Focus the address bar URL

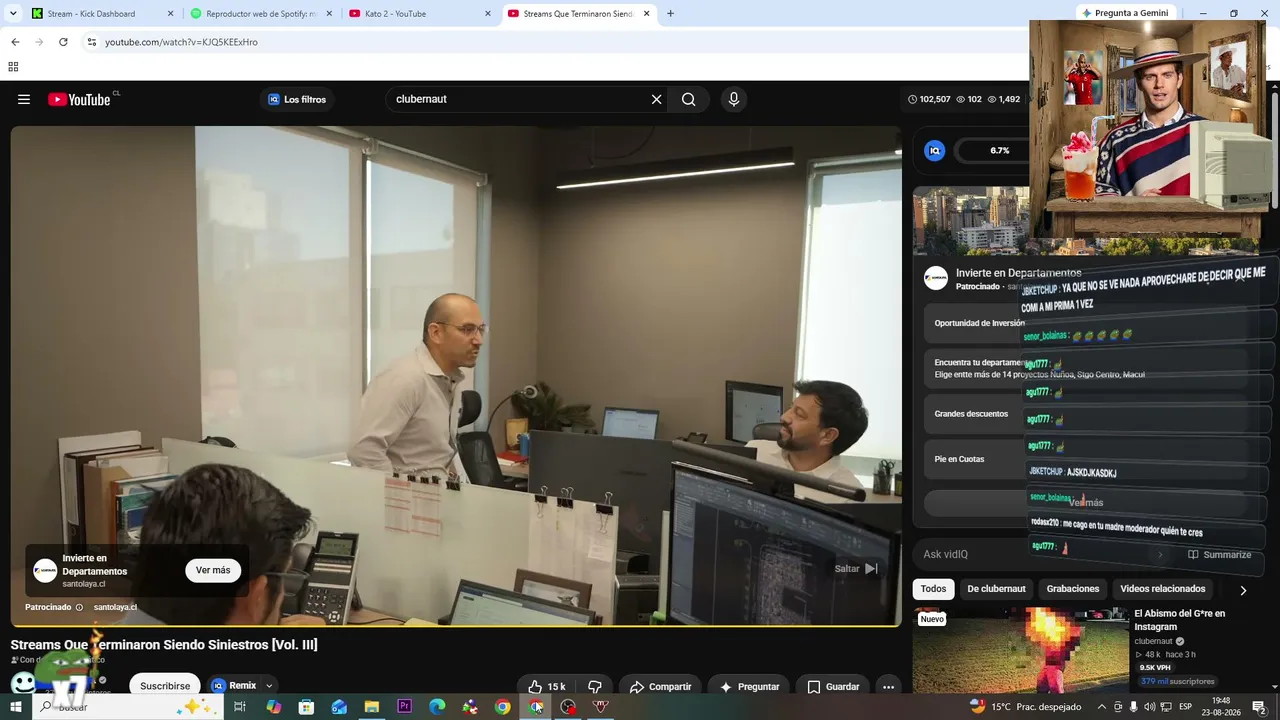coord(181,42)
